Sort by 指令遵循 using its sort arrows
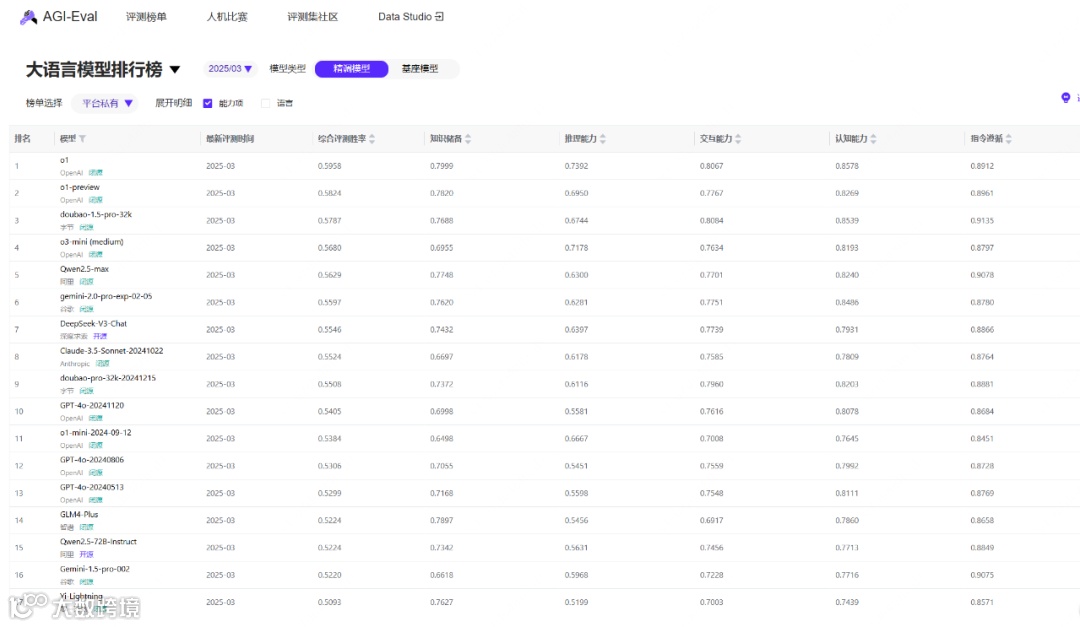The width and height of the screenshot is (1080, 627). click(1008, 139)
